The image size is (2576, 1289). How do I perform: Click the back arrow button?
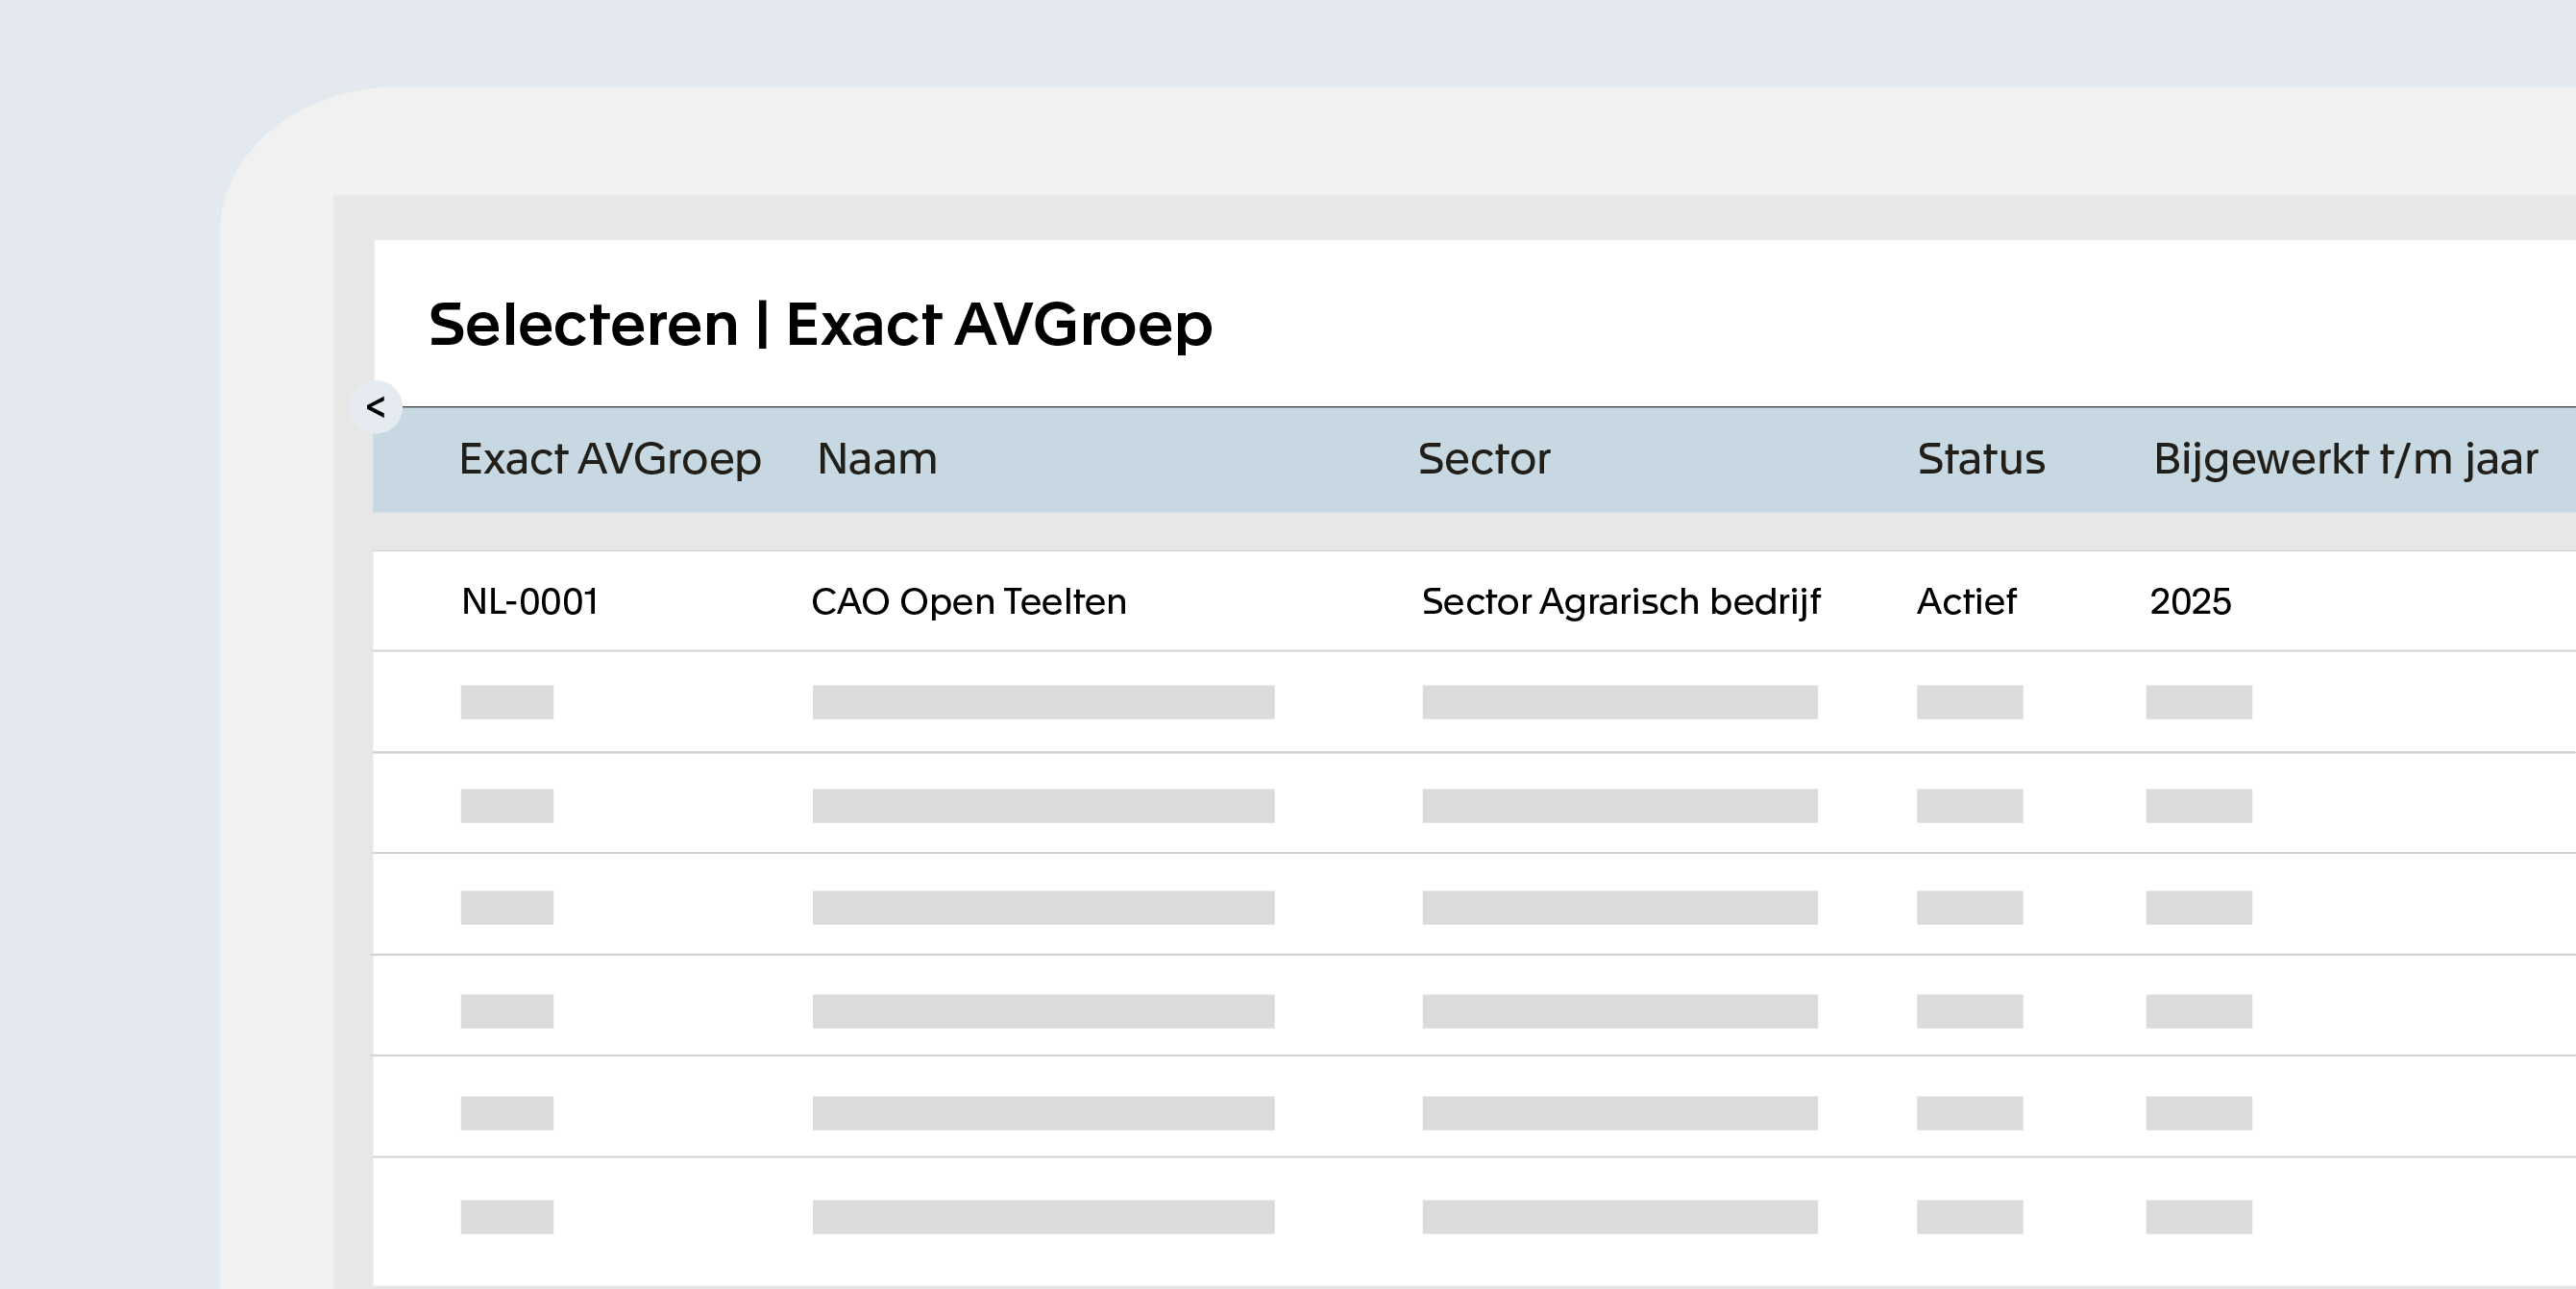pyautogui.click(x=376, y=407)
